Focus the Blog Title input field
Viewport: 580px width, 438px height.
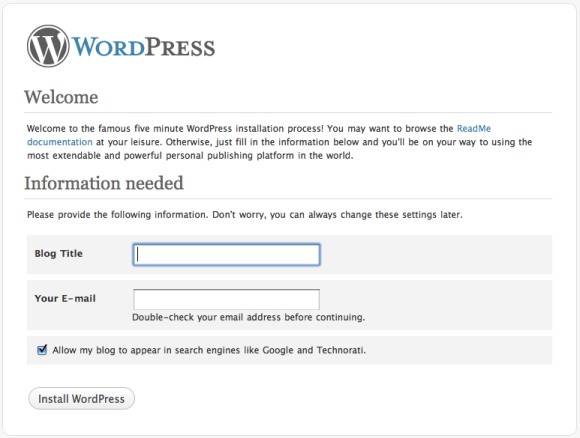coord(226,255)
